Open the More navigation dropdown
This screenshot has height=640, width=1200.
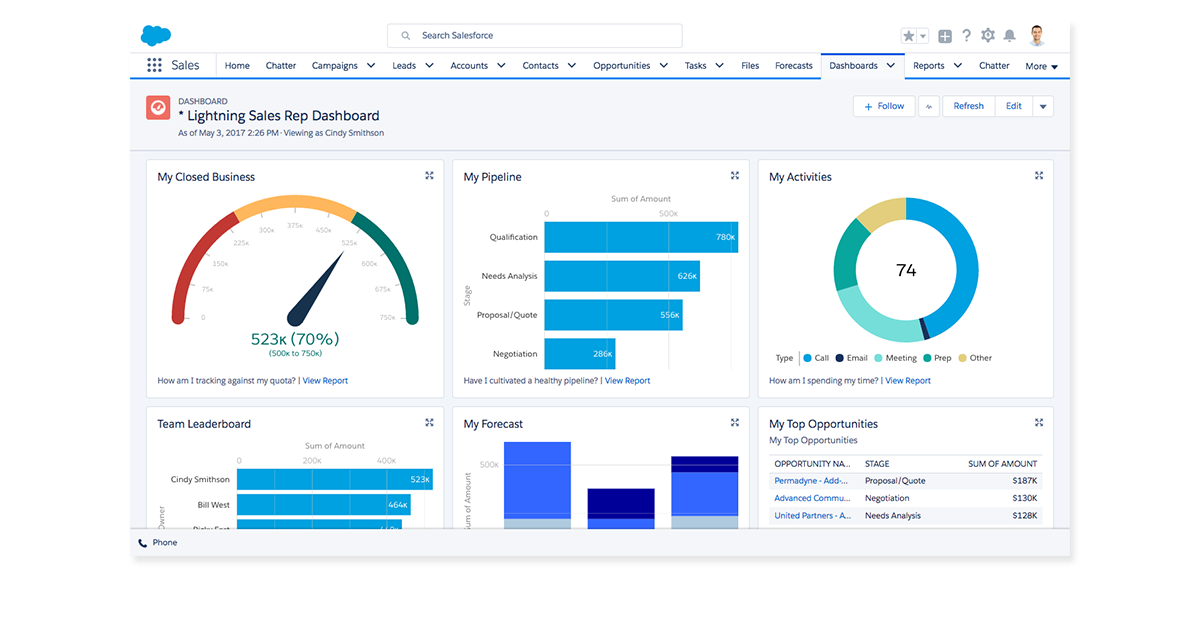click(1041, 67)
